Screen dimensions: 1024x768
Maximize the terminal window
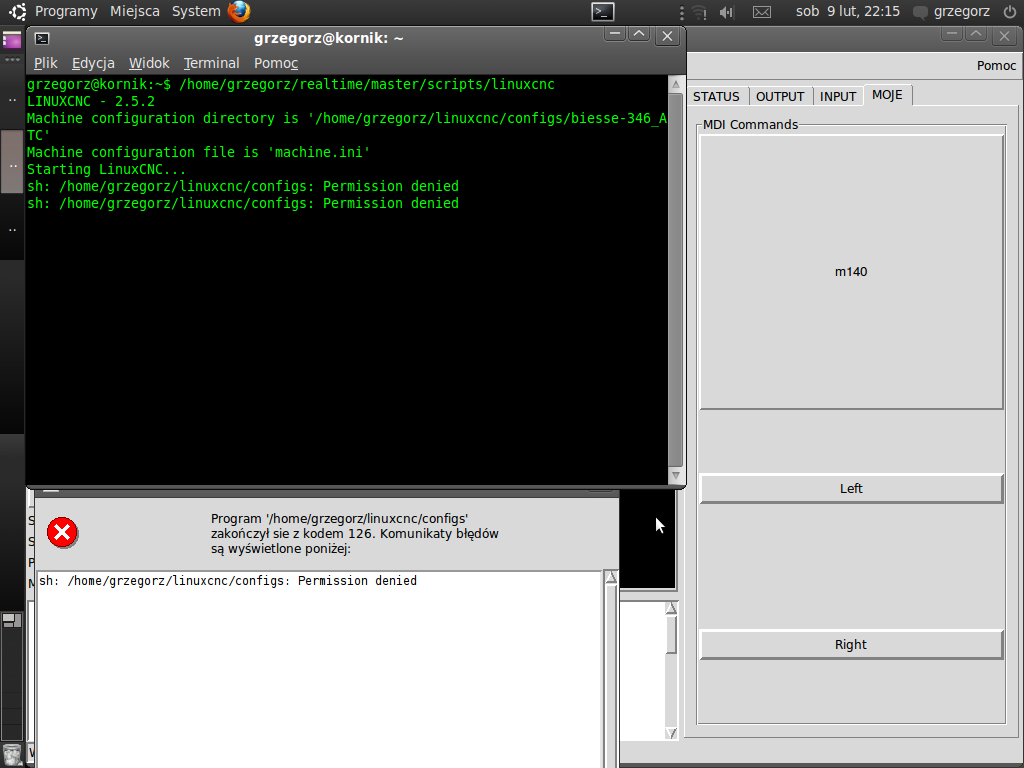tap(639, 35)
